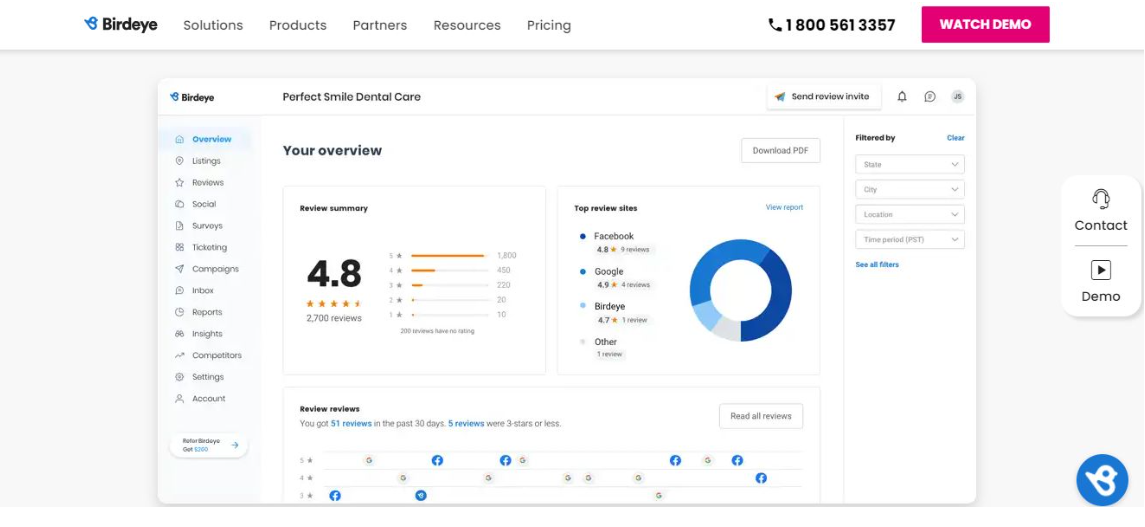This screenshot has width=1145, height=527.
Task: Click the 4-star rating bar
Action: click(450, 270)
